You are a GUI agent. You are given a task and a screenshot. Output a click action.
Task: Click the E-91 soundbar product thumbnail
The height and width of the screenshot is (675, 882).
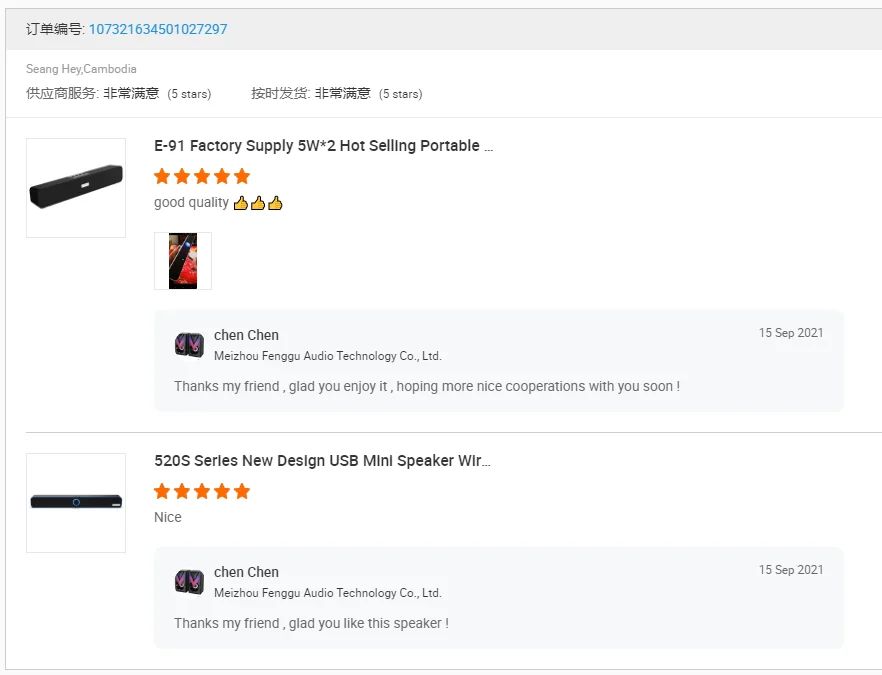coord(76,188)
